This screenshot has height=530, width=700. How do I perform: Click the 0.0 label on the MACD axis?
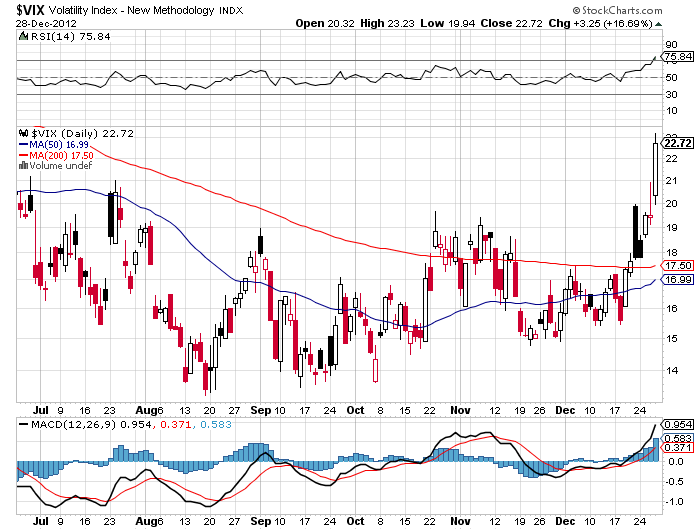pos(674,462)
